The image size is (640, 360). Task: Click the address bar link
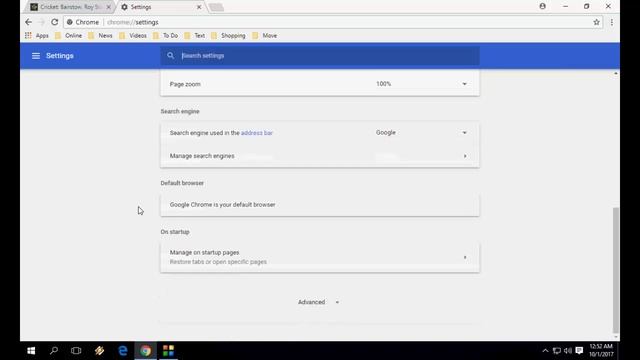(257, 133)
